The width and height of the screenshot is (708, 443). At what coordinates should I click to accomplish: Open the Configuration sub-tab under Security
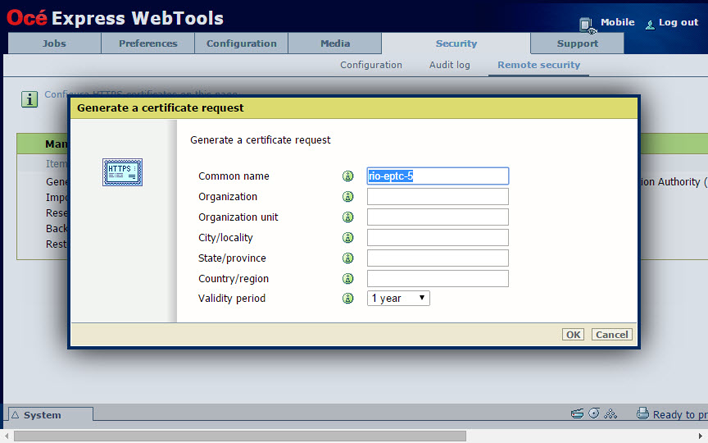[371, 65]
